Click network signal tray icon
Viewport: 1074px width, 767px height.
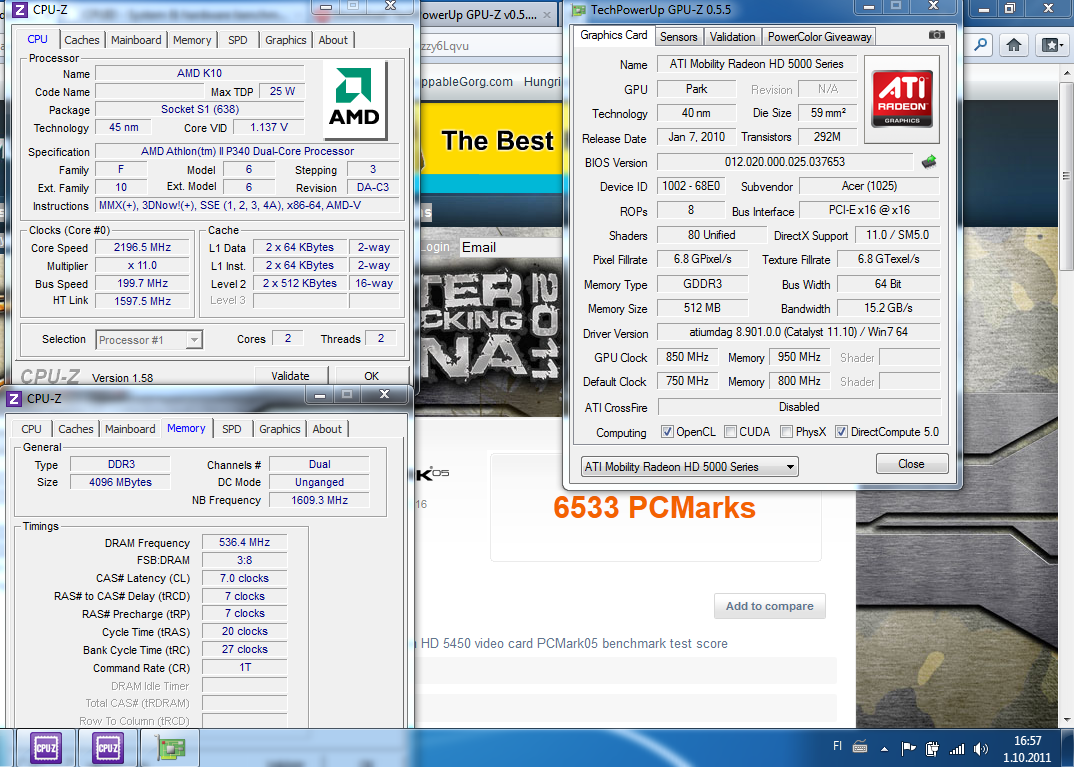957,749
